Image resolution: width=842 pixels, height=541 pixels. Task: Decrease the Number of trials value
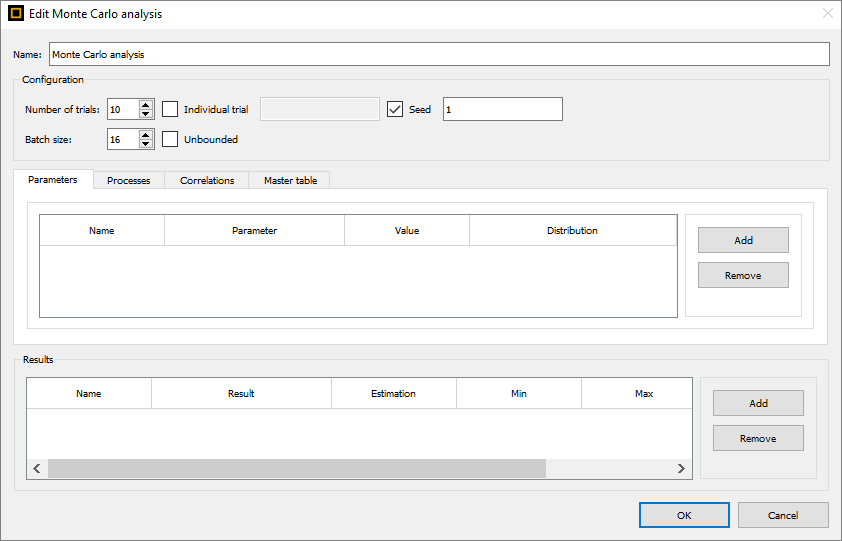(x=146, y=113)
